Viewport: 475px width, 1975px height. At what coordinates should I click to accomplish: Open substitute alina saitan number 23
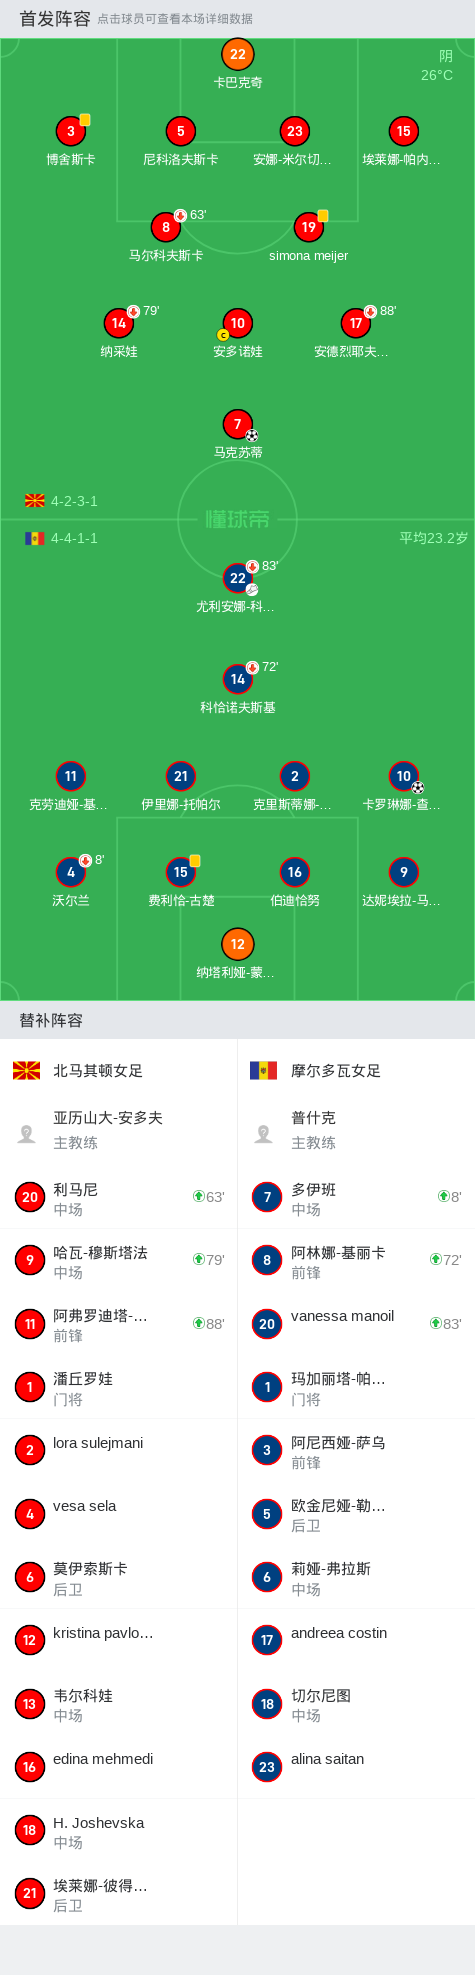coord(356,1767)
